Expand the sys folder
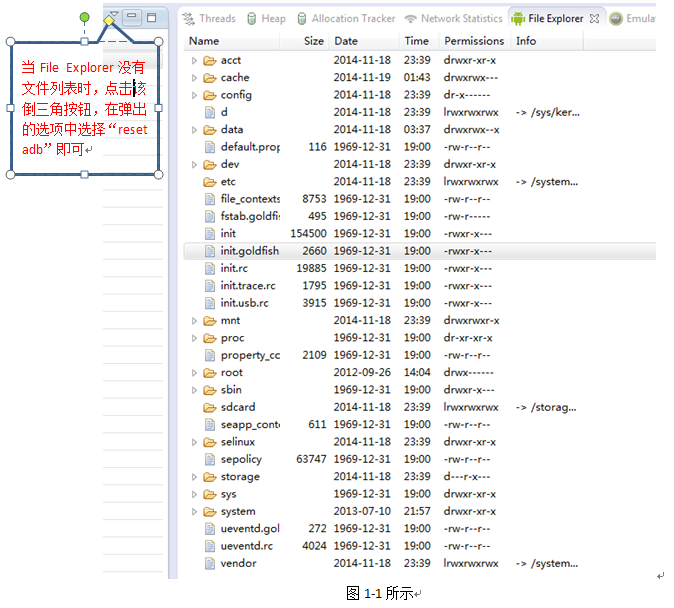The height and width of the screenshot is (608, 674). click(x=194, y=494)
